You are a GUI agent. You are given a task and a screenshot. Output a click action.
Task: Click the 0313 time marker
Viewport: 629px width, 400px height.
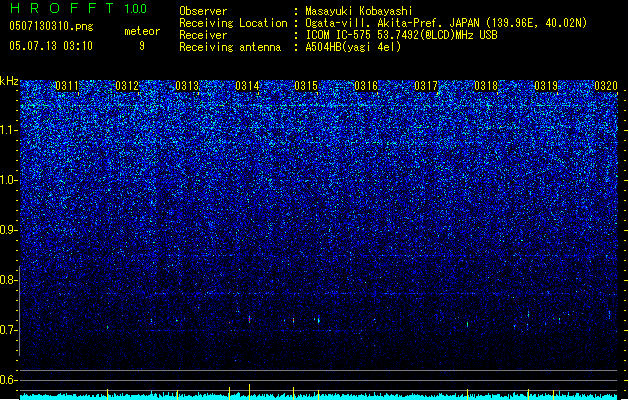[x=187, y=86]
